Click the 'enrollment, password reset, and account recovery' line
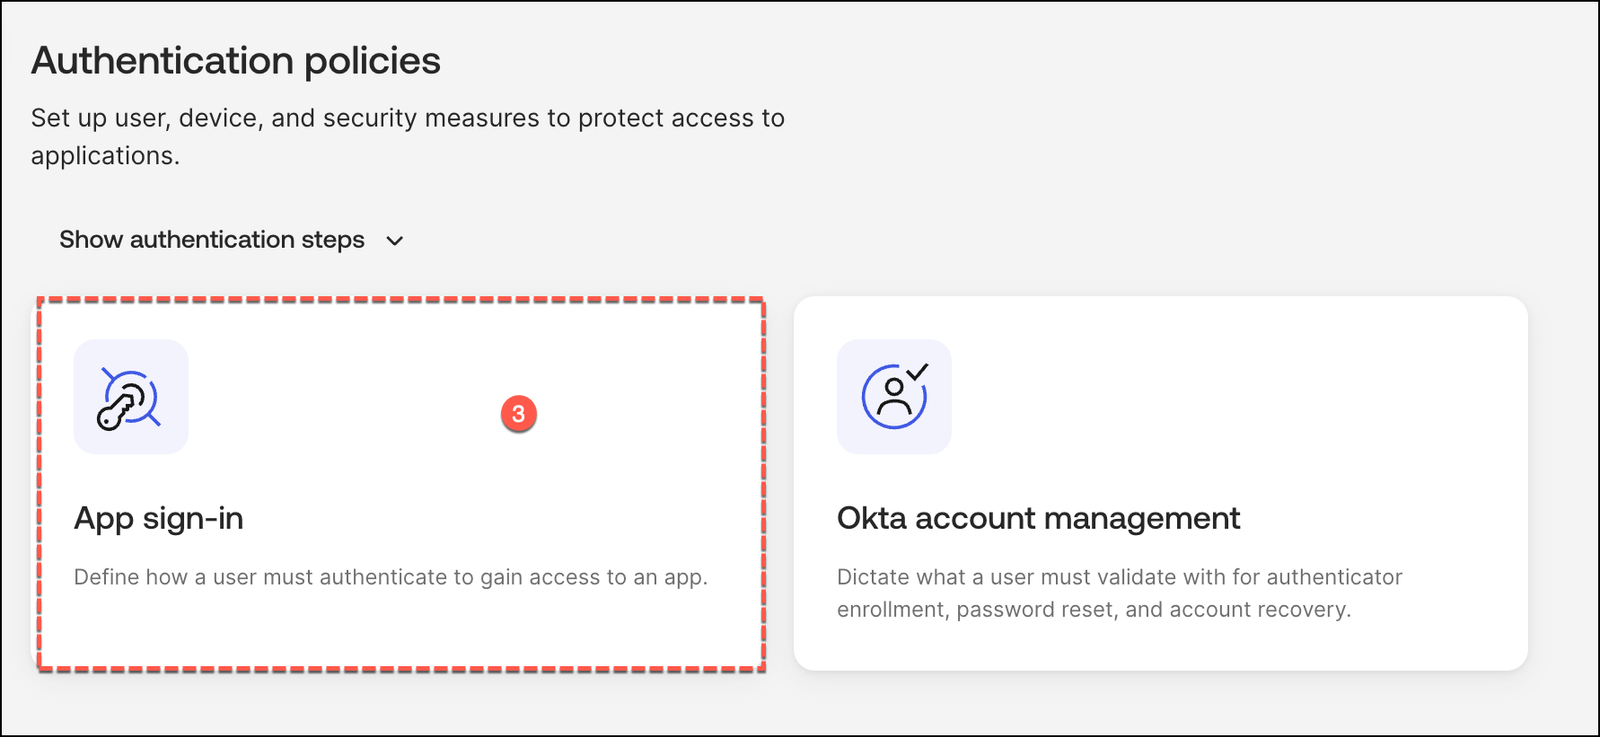 coord(1093,610)
